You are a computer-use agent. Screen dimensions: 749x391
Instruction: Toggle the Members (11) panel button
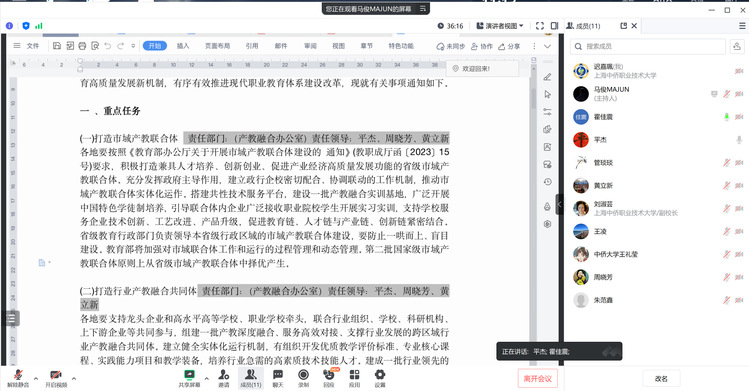pos(251,378)
